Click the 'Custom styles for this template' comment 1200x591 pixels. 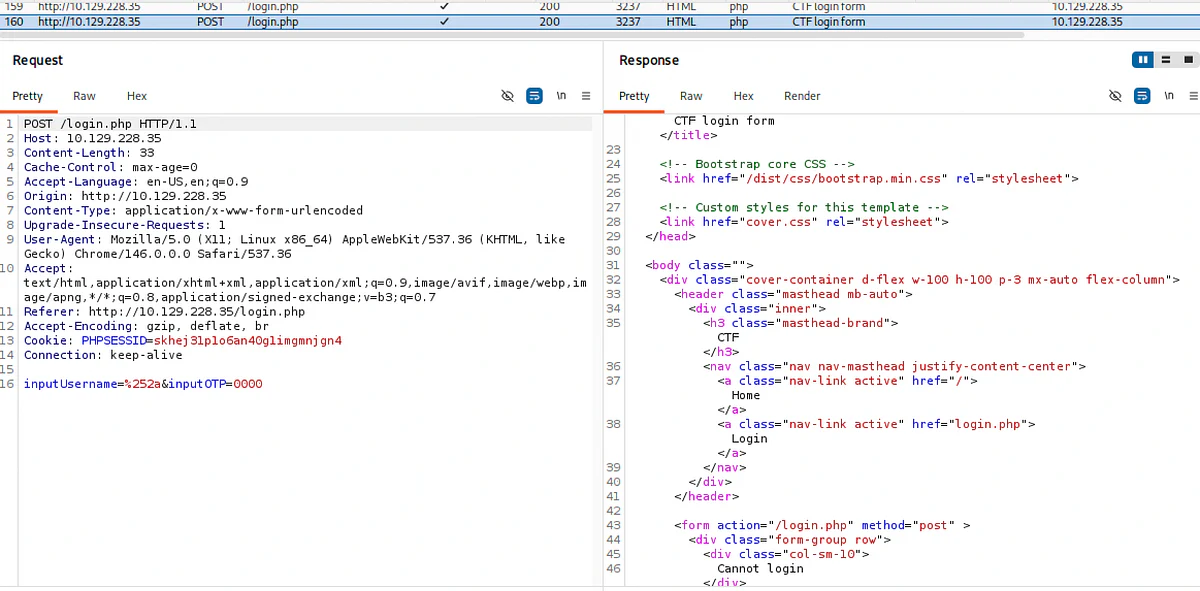tap(804, 207)
